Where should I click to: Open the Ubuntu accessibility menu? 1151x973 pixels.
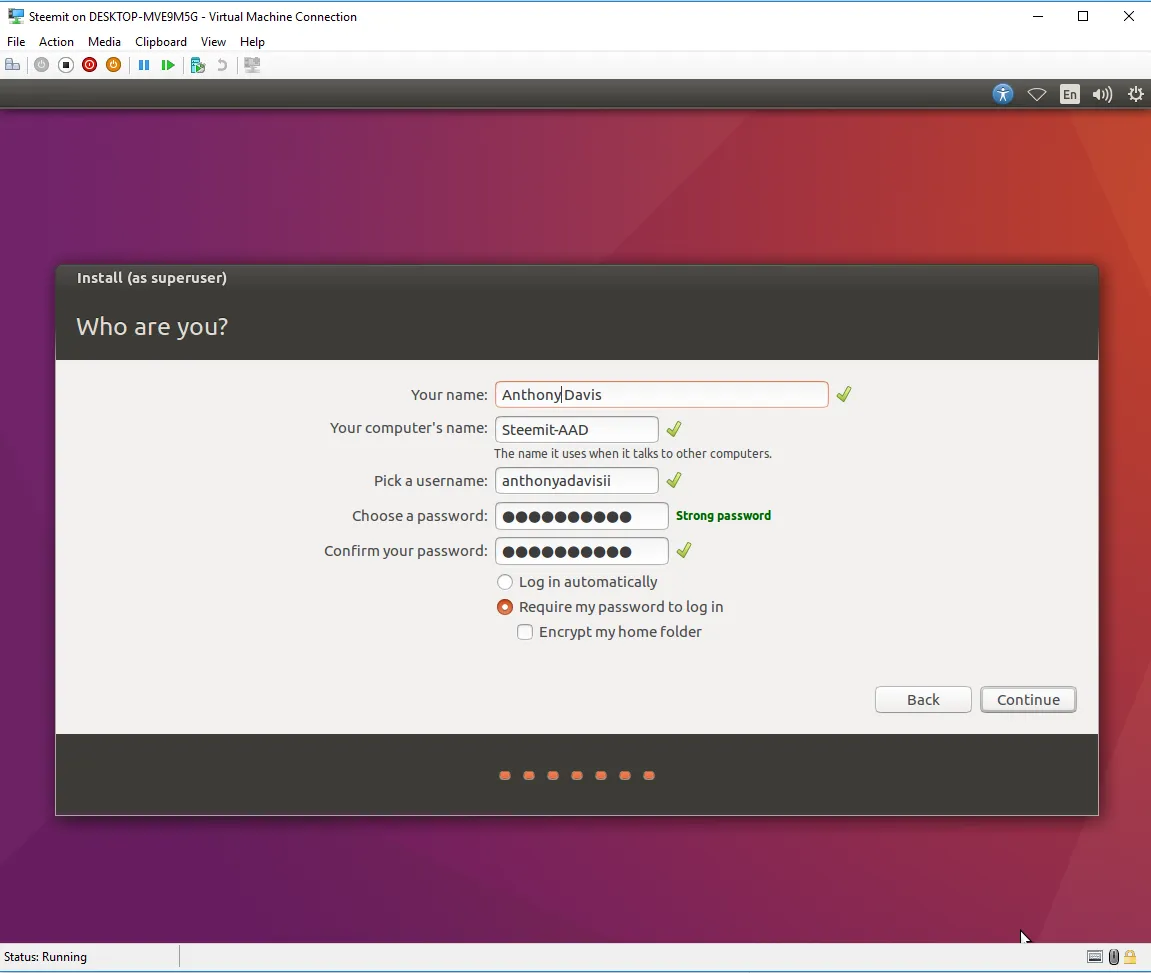point(1003,94)
